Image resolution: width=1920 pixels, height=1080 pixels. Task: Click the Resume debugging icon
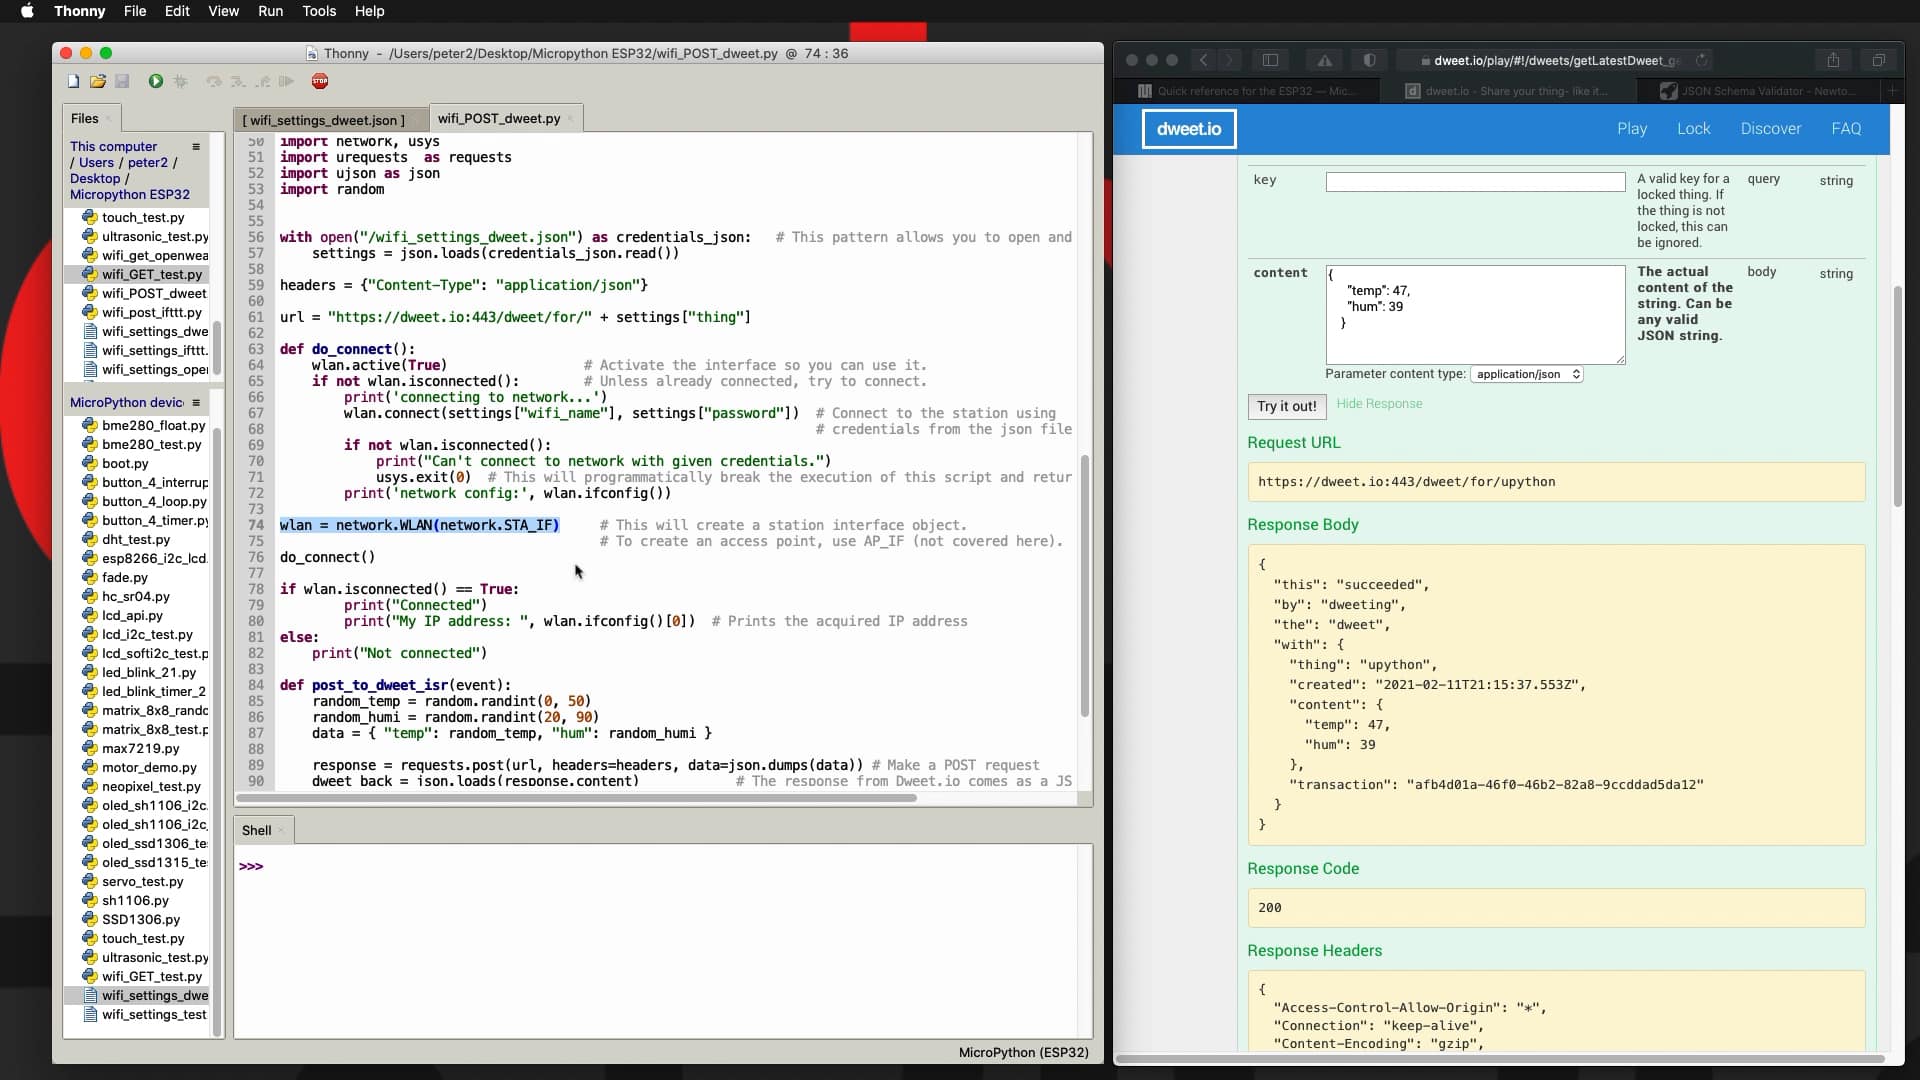pos(287,81)
